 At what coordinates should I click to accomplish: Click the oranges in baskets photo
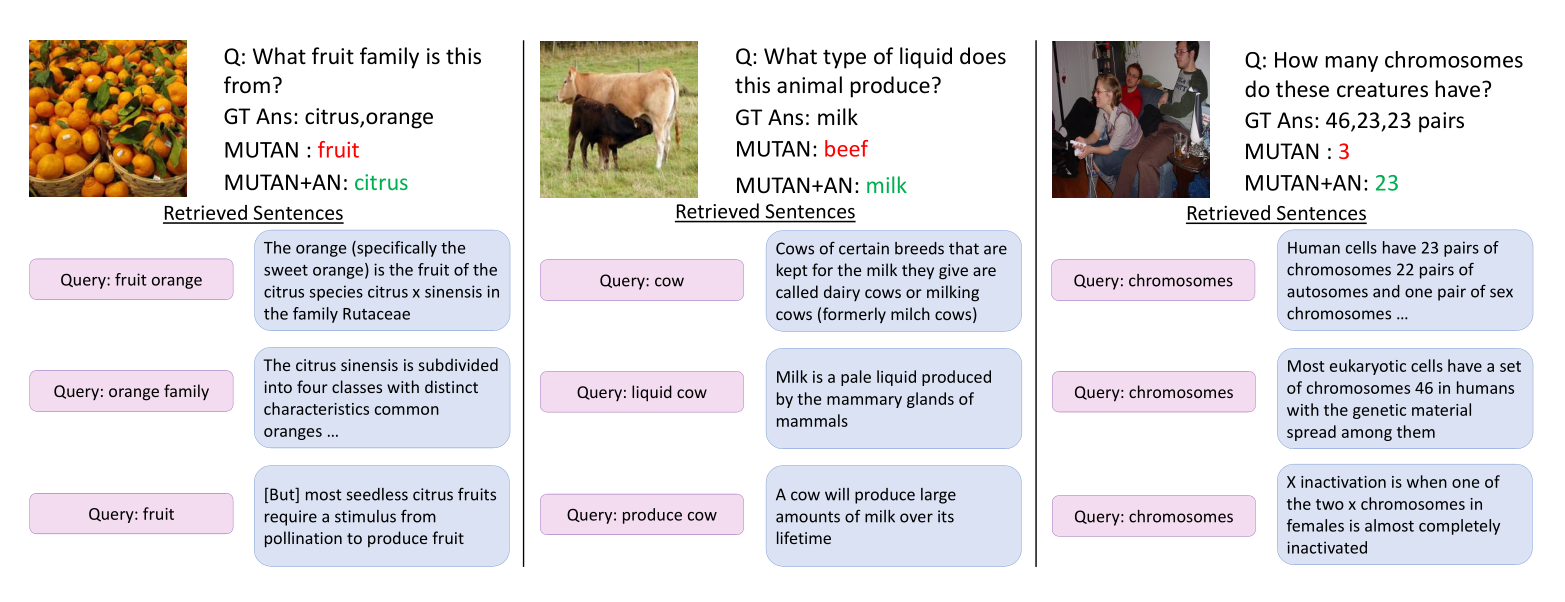coord(108,118)
